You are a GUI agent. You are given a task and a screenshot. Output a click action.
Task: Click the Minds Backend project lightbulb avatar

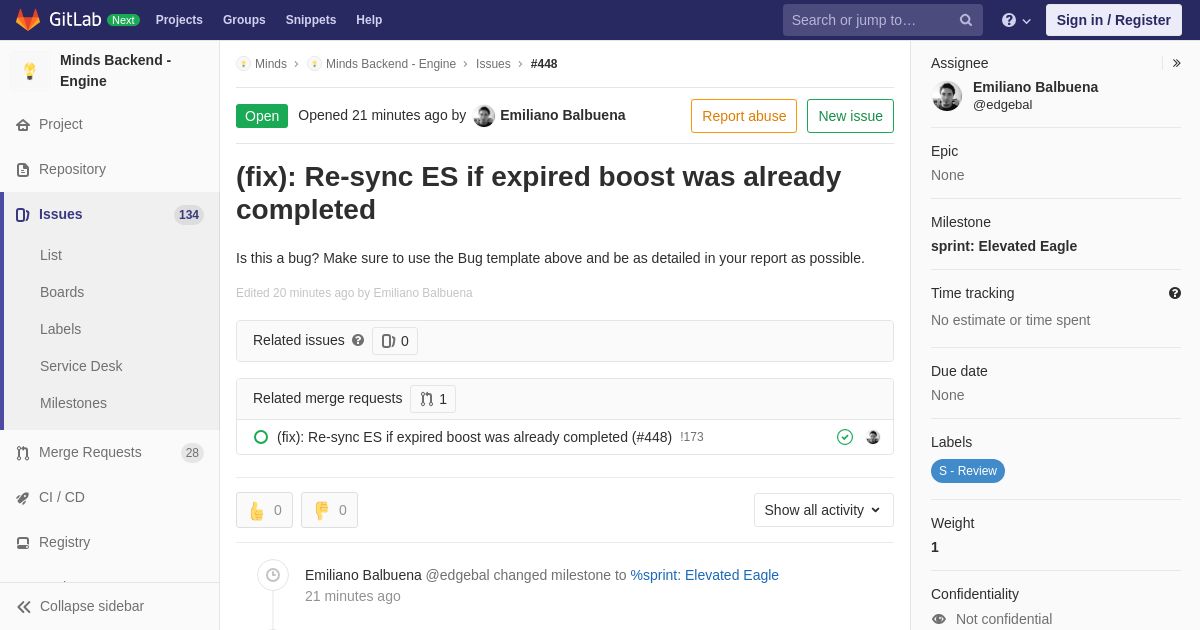coord(30,71)
